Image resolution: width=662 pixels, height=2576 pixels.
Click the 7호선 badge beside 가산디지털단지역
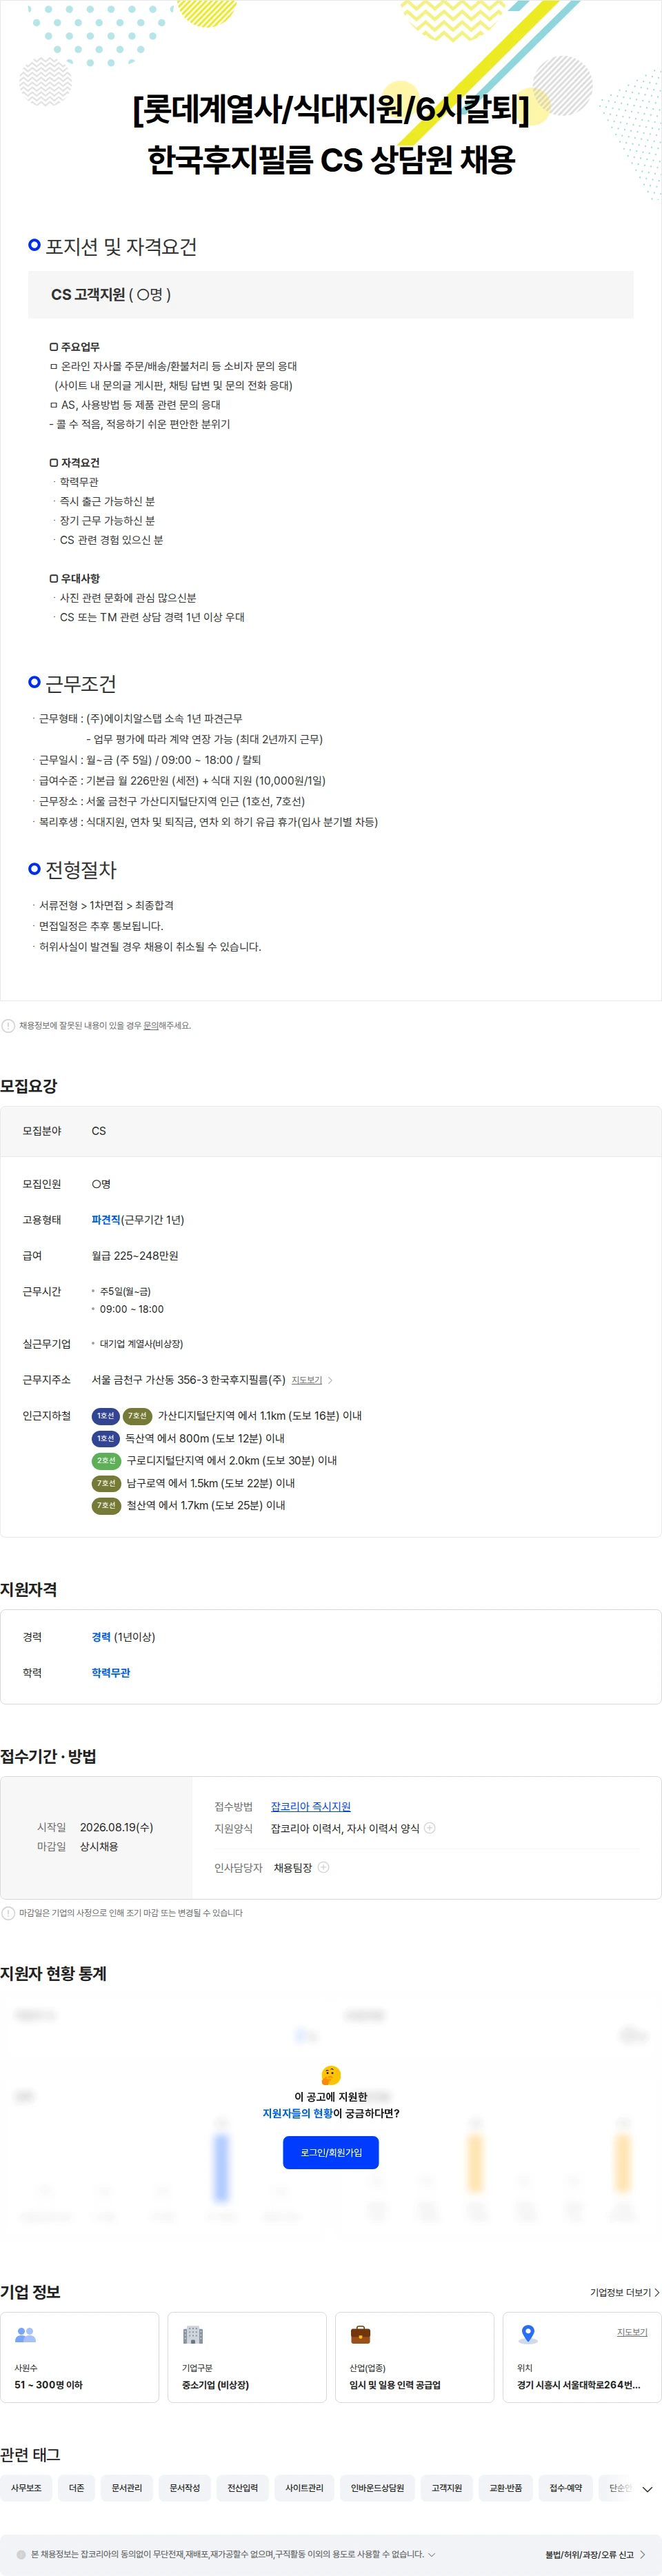click(x=137, y=1416)
